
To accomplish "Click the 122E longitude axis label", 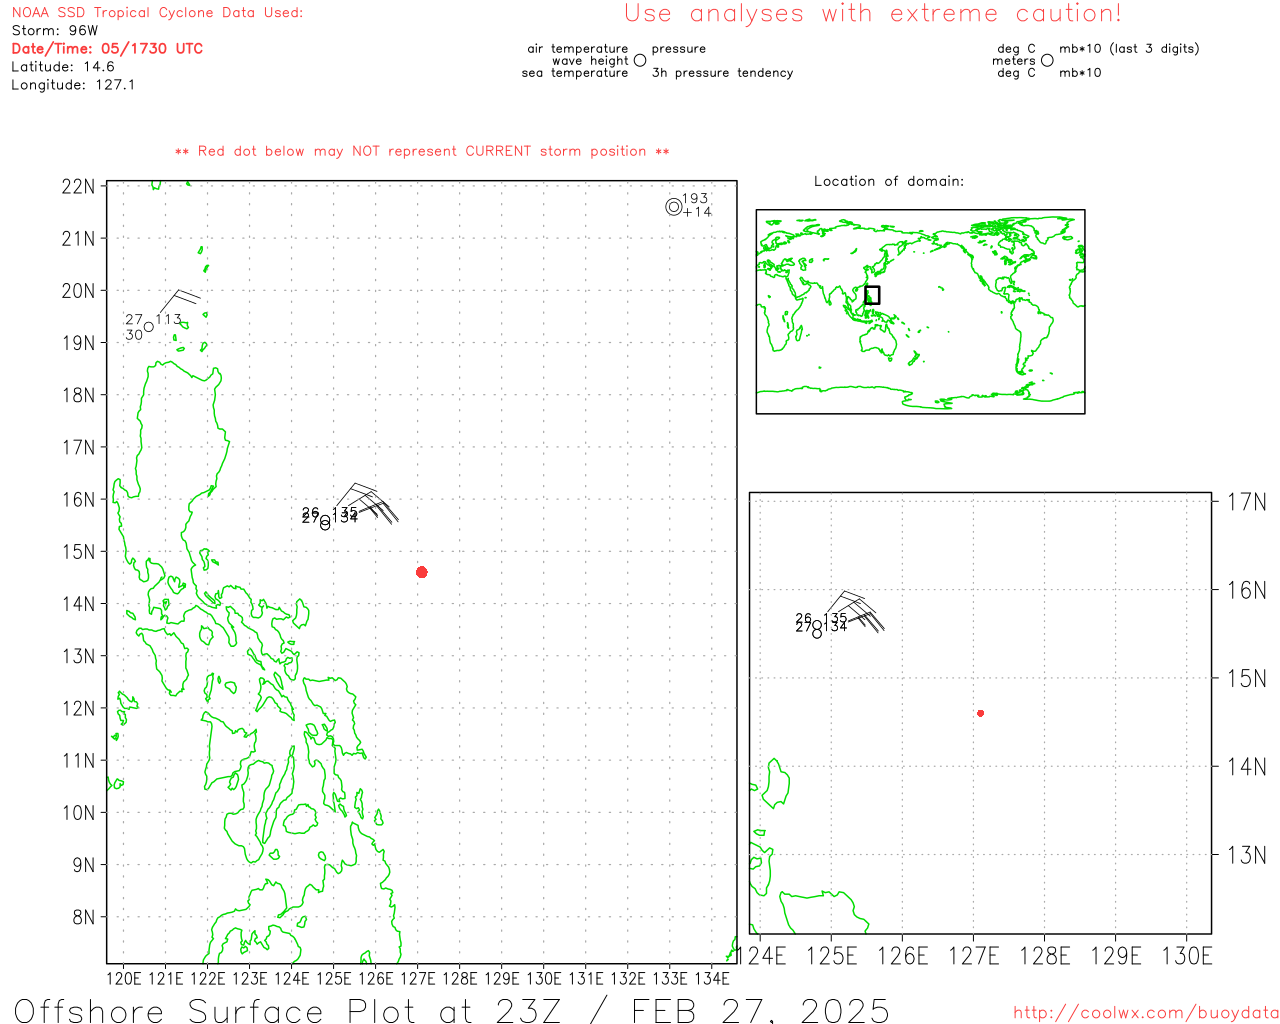I will (208, 978).
